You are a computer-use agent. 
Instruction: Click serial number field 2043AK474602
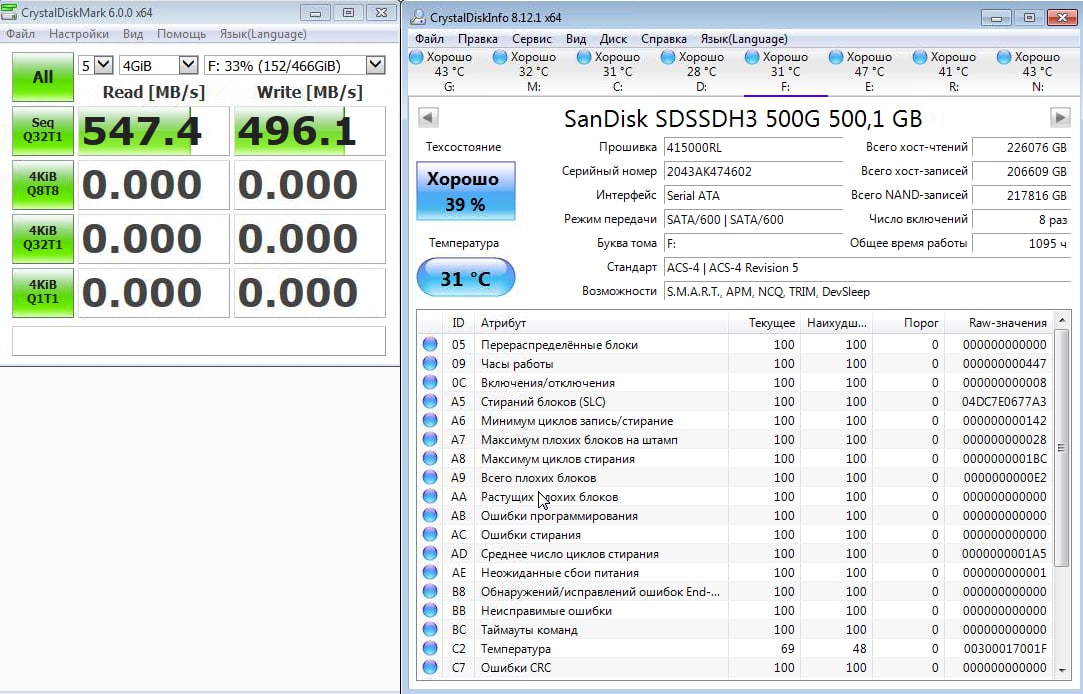753,171
